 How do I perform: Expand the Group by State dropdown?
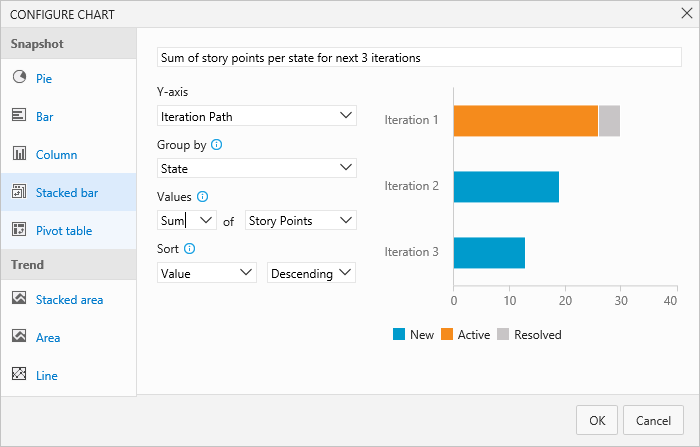tap(256, 168)
